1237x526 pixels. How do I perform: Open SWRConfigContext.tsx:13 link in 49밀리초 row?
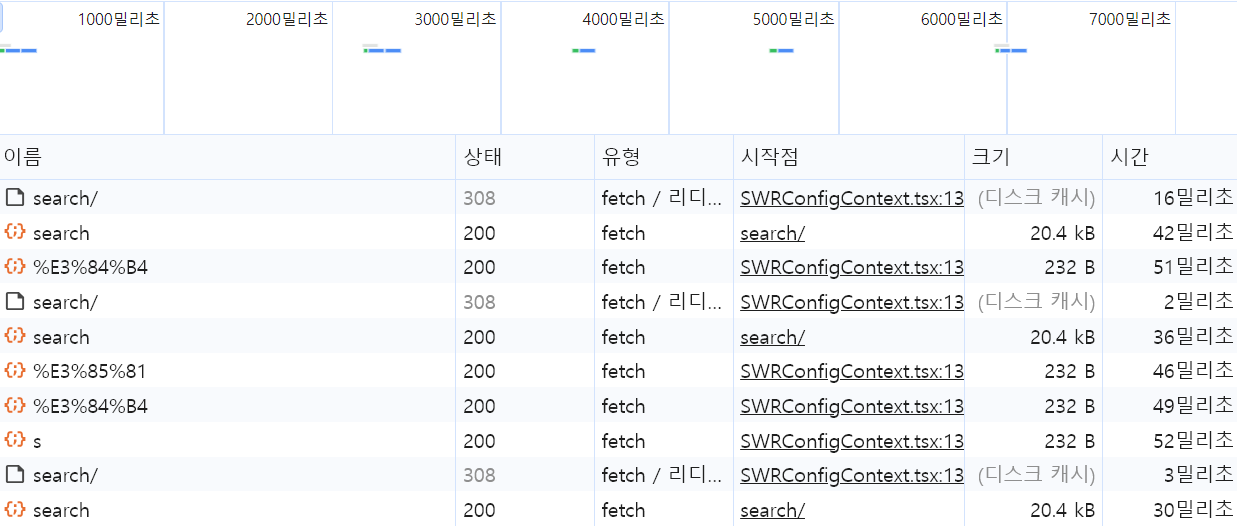point(852,406)
